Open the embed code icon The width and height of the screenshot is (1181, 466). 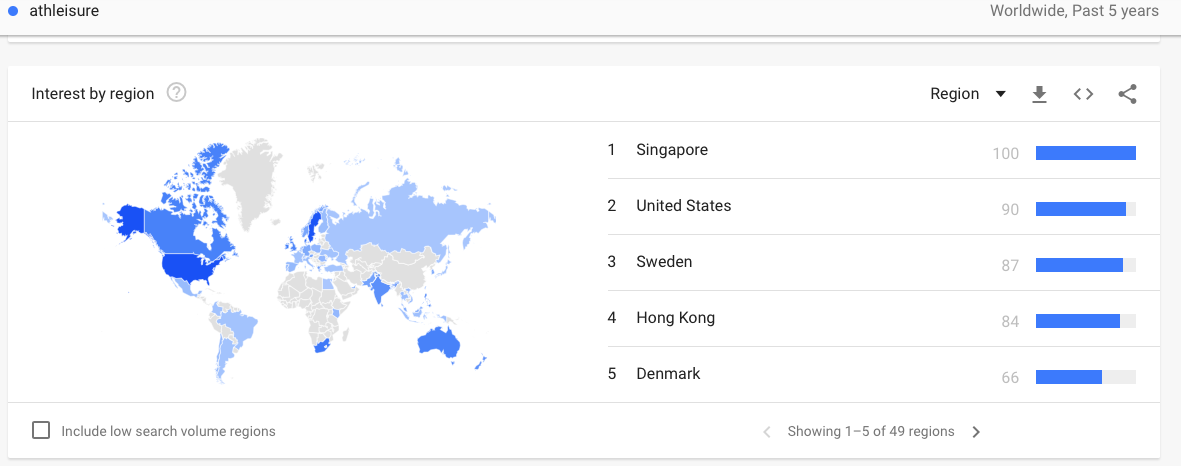tap(1083, 94)
